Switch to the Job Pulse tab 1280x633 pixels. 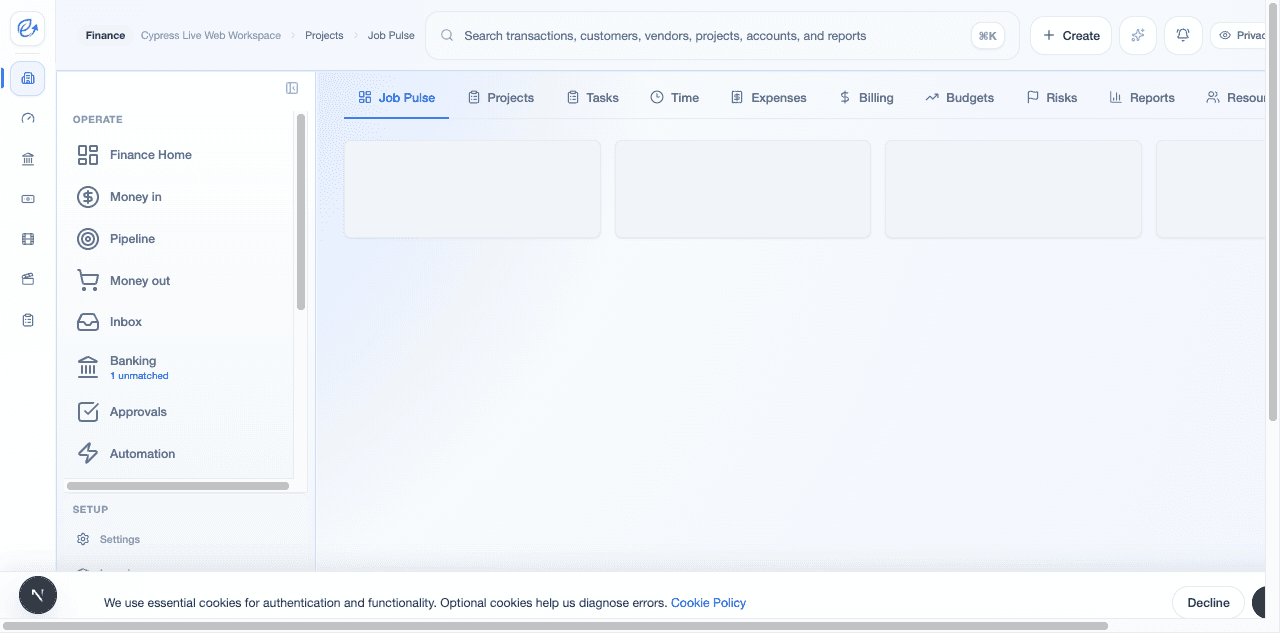[x=396, y=98]
